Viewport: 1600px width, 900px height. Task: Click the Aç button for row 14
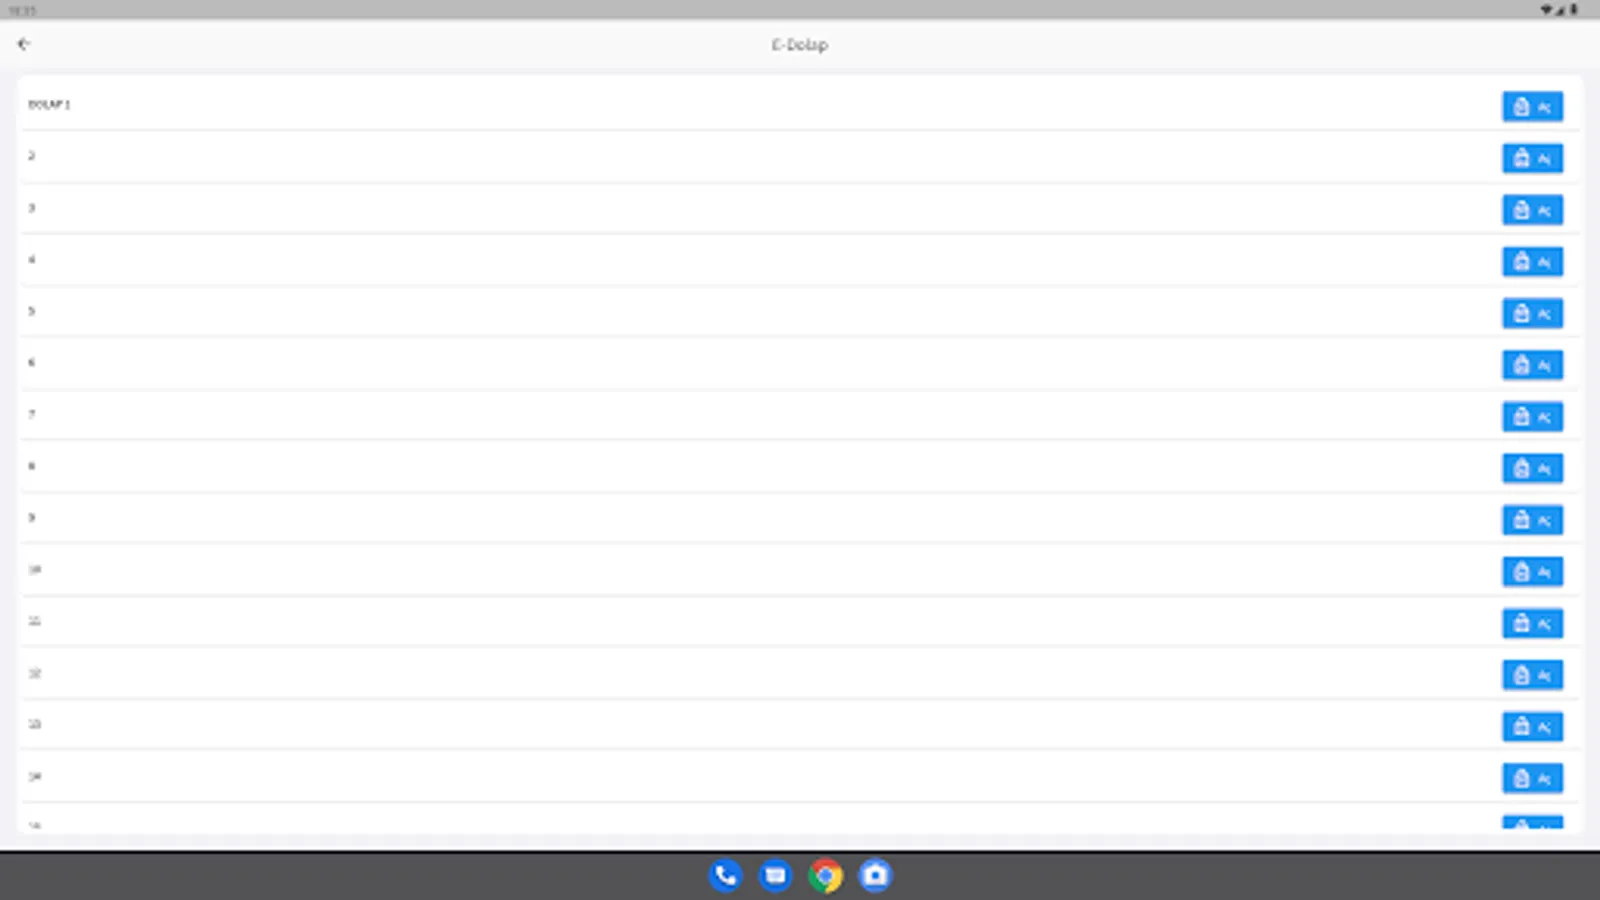(x=1532, y=778)
